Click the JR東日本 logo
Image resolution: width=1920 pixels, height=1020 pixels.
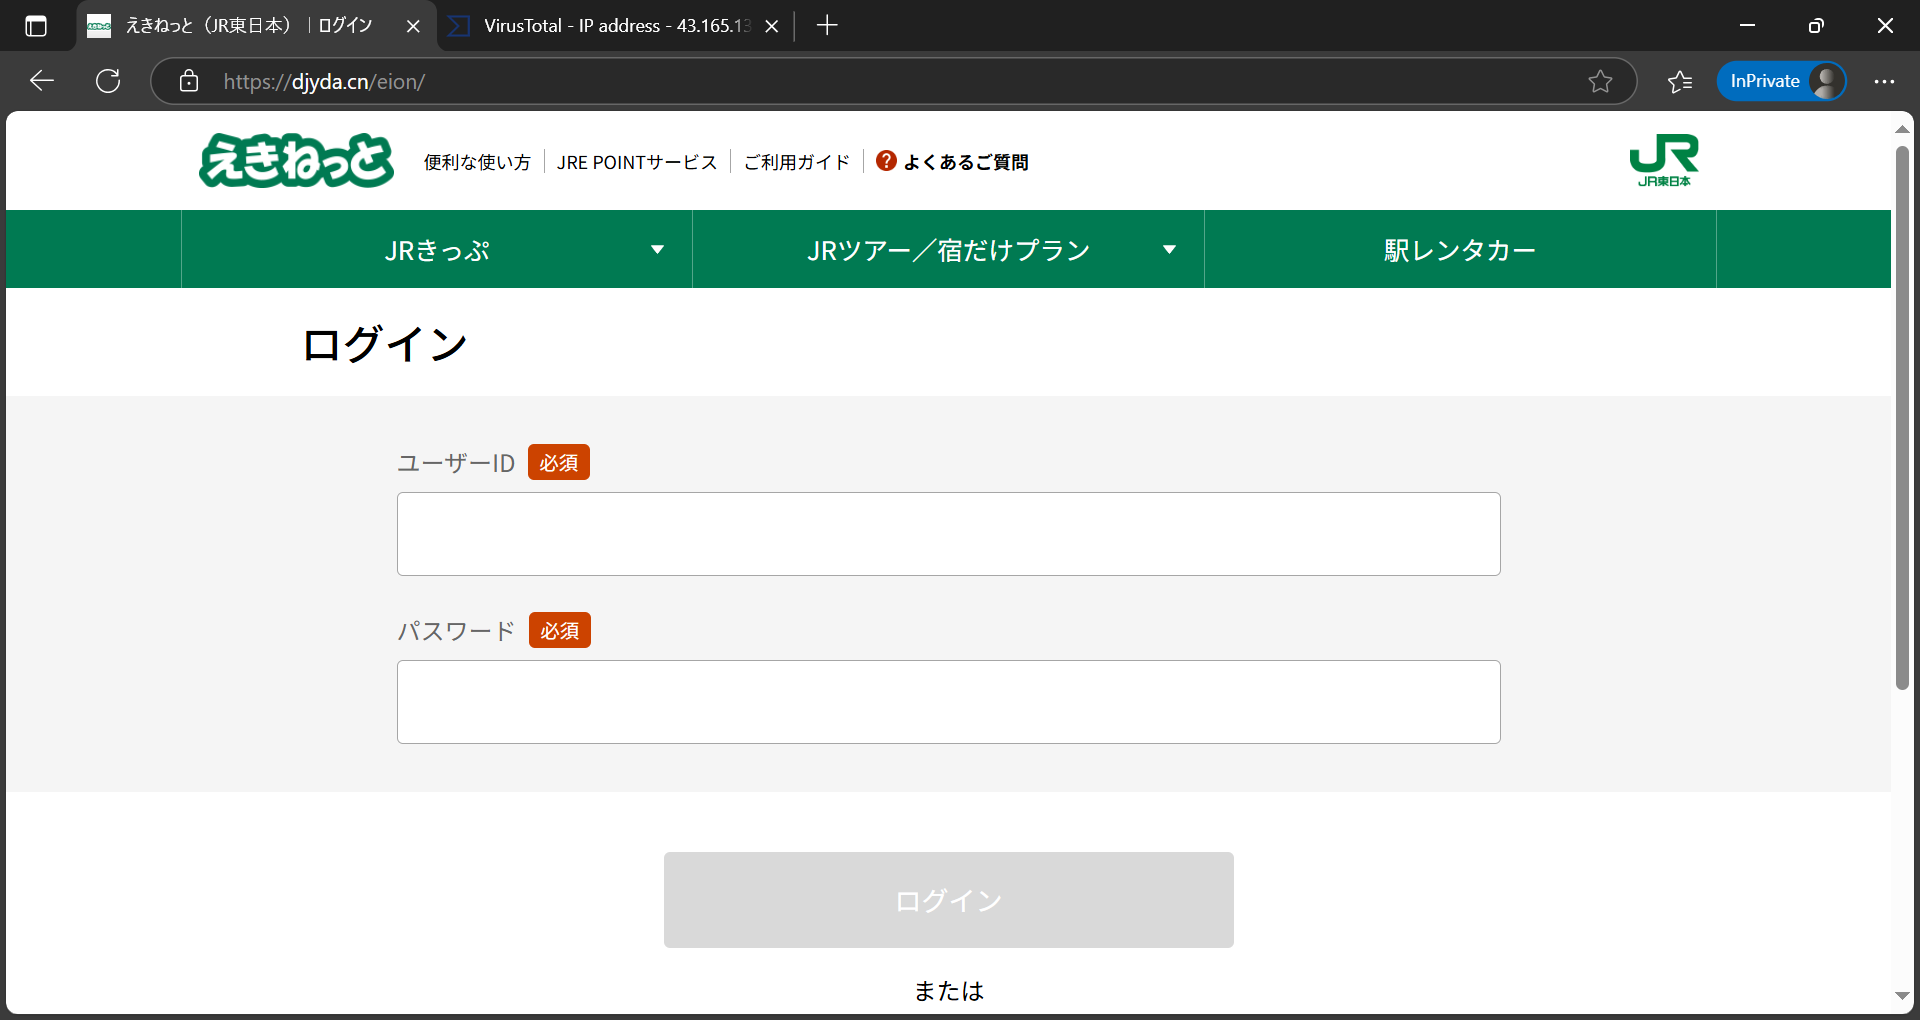click(x=1664, y=160)
